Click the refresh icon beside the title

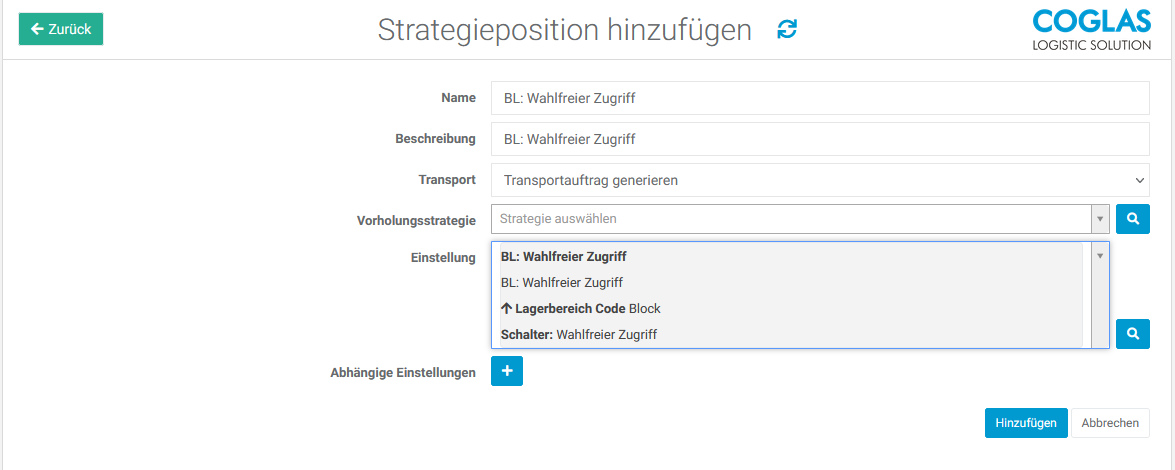[x=787, y=30]
